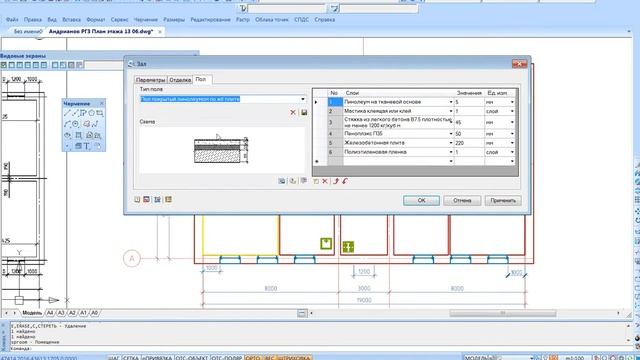Open layer dropdown for Железобетонная плита

451,143
